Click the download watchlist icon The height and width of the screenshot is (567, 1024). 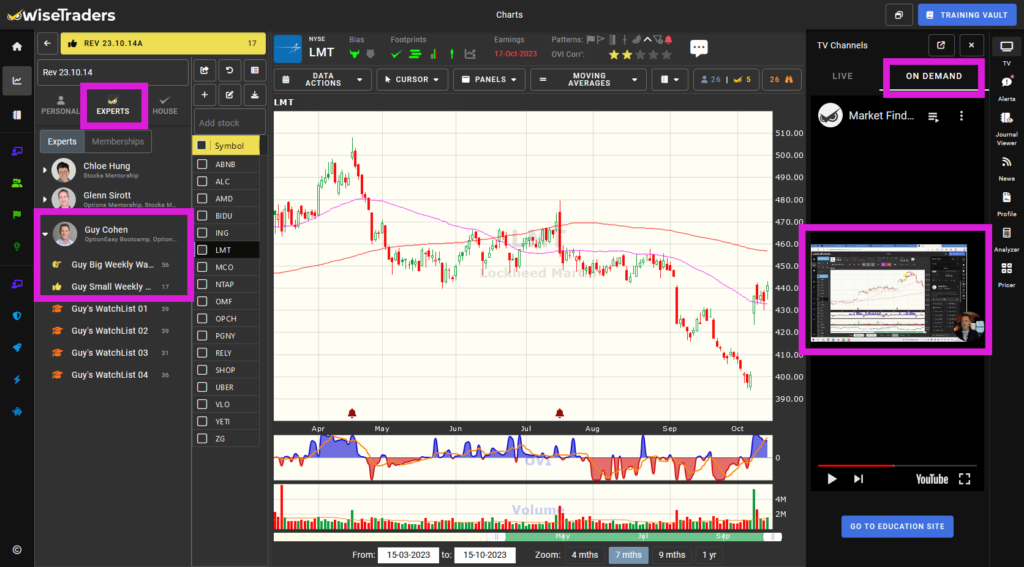pyautogui.click(x=254, y=95)
